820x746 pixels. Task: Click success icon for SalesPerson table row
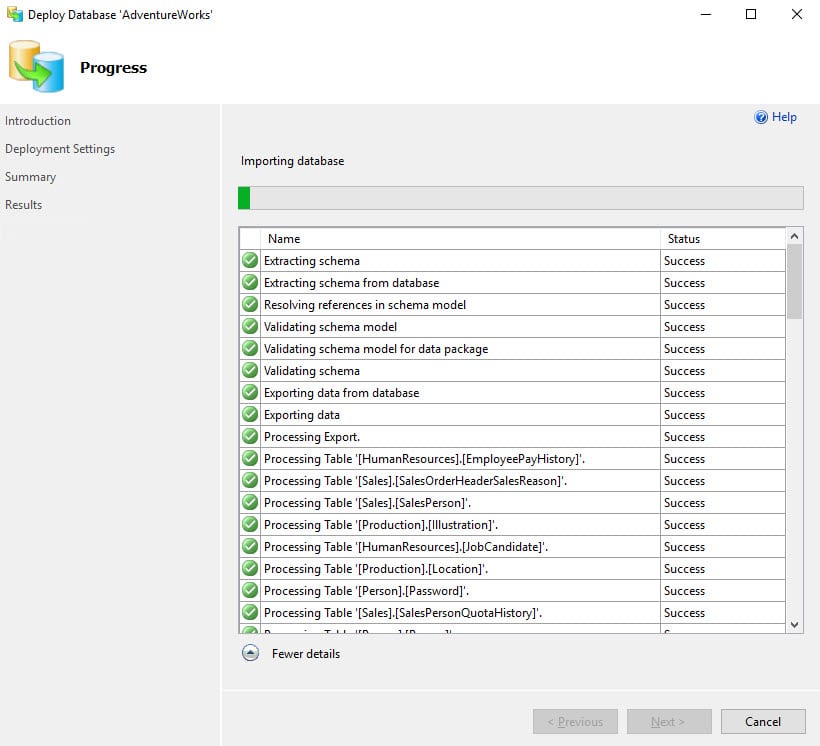250,502
